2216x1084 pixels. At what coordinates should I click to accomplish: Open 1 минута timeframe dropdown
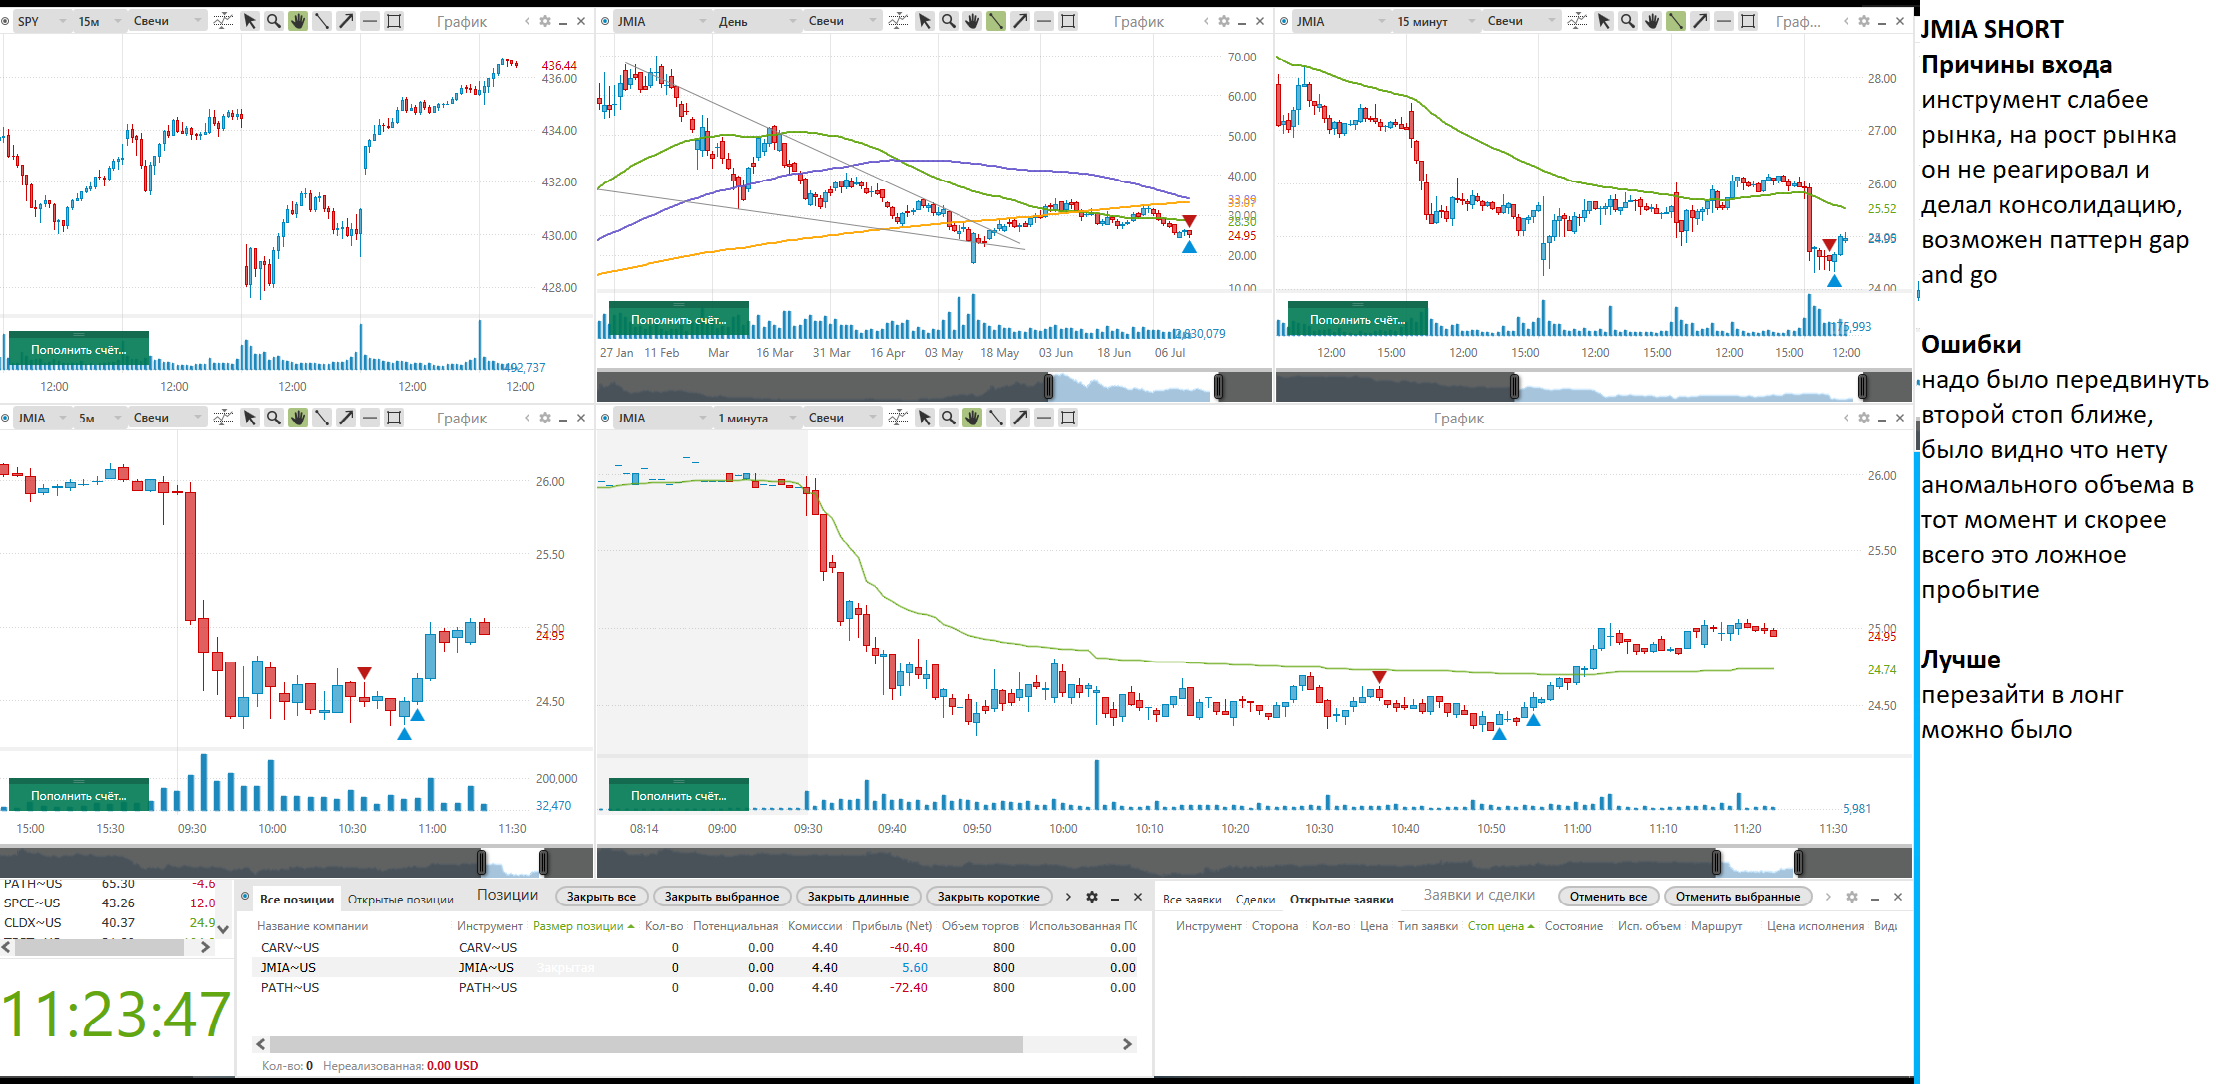[x=757, y=418]
